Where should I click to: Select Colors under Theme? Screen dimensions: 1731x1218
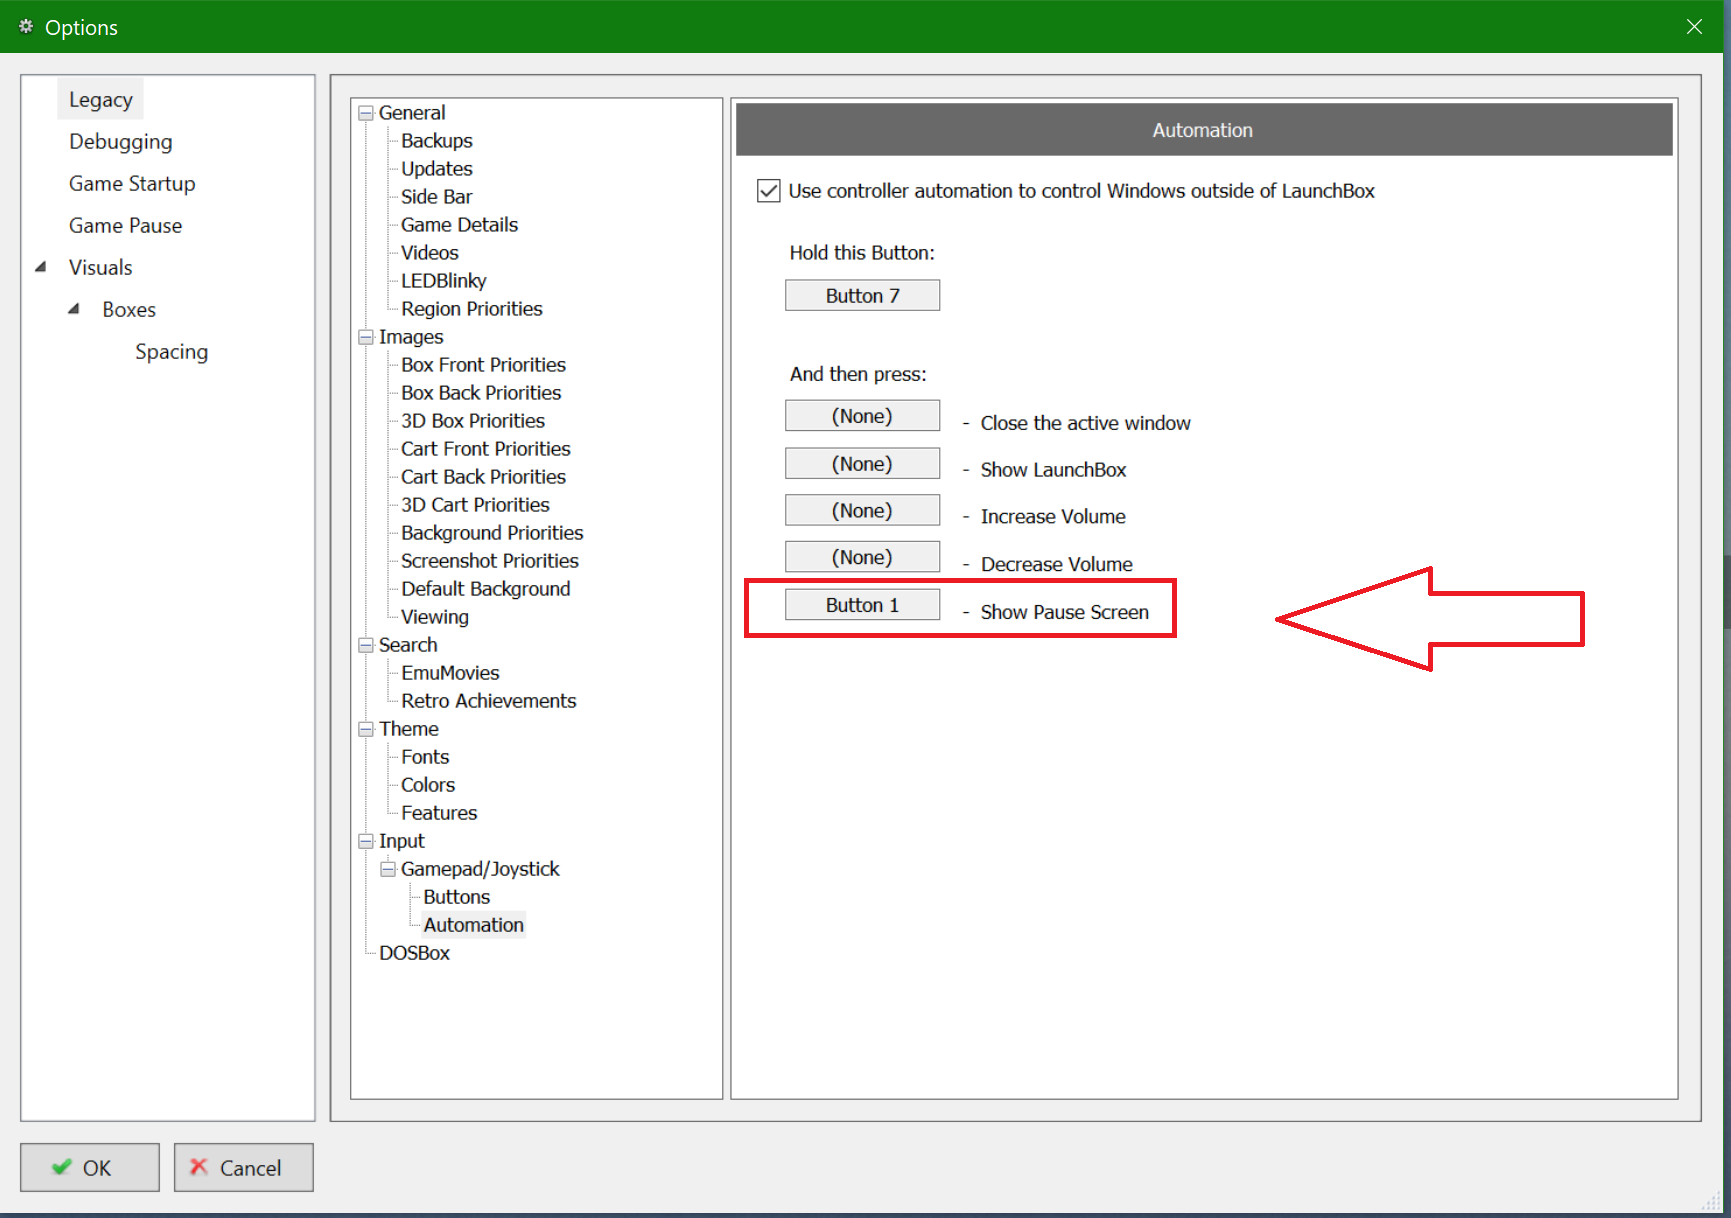428,785
